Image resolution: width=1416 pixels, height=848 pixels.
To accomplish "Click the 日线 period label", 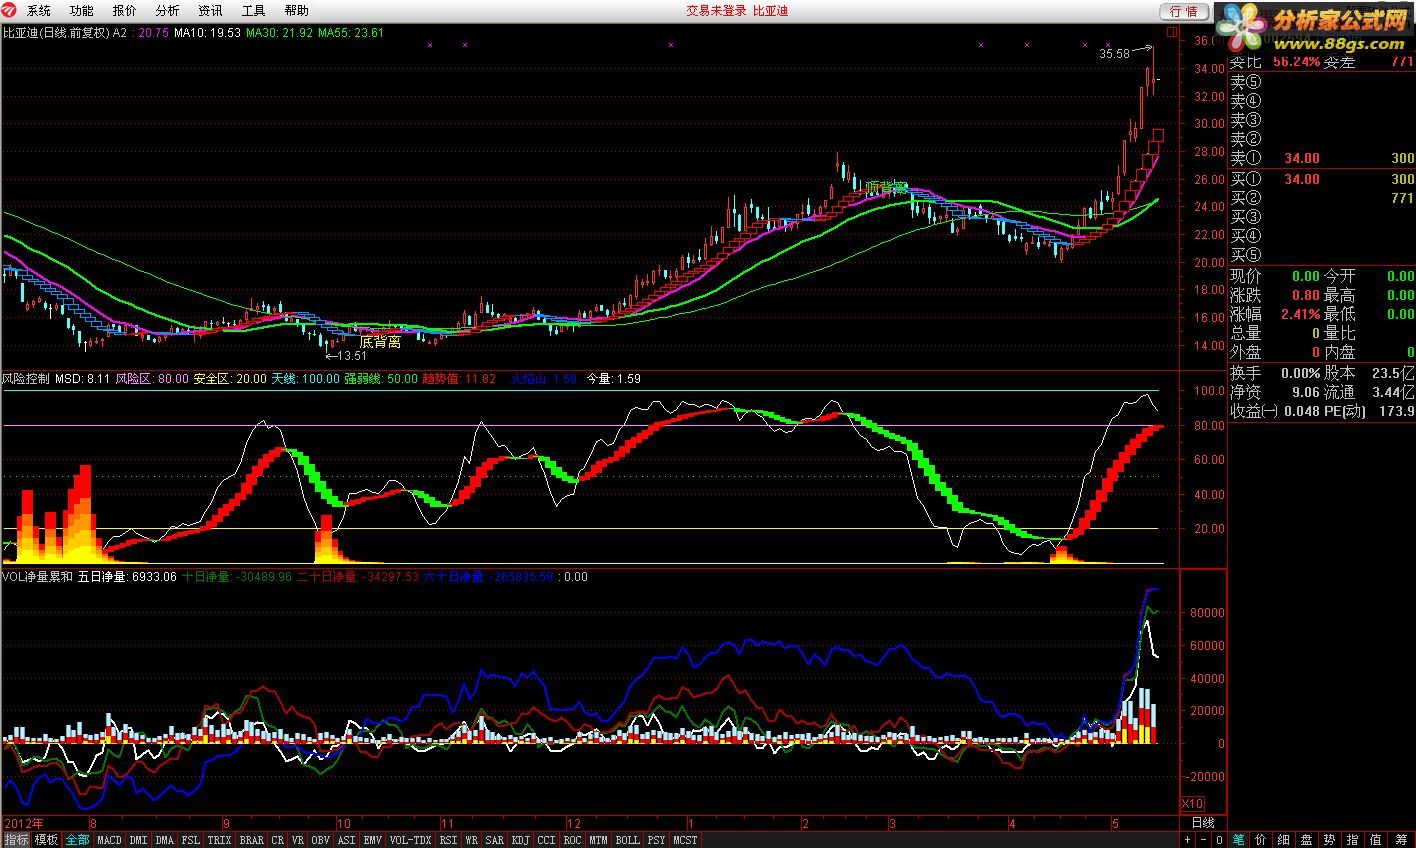I will click(1203, 822).
